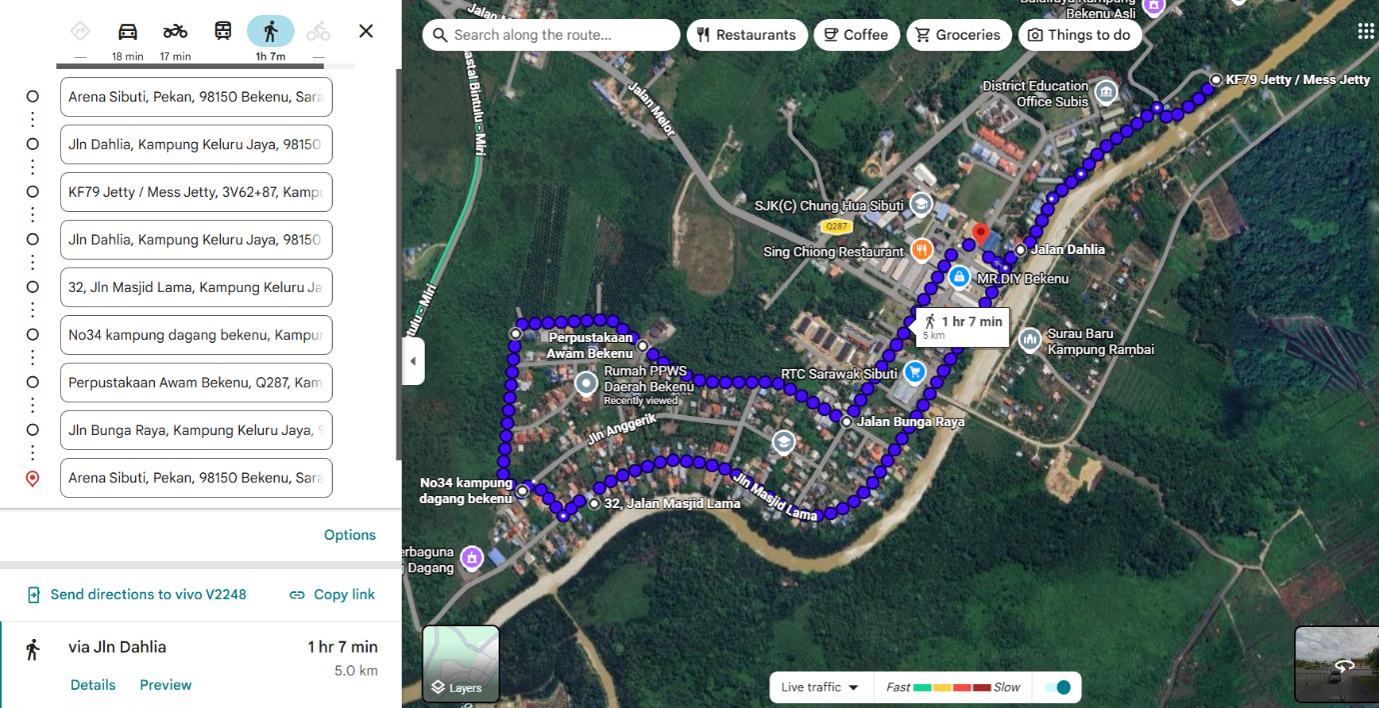Screen dimensions: 1379x708
Task: Open the Live traffic dropdown
Action: click(x=820, y=687)
